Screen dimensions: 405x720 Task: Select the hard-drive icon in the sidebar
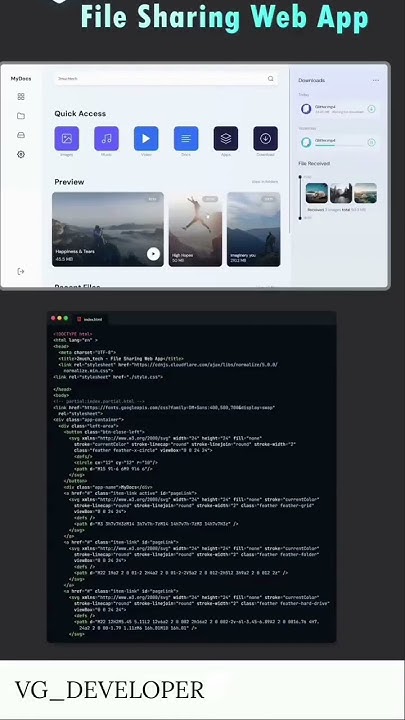[21, 135]
